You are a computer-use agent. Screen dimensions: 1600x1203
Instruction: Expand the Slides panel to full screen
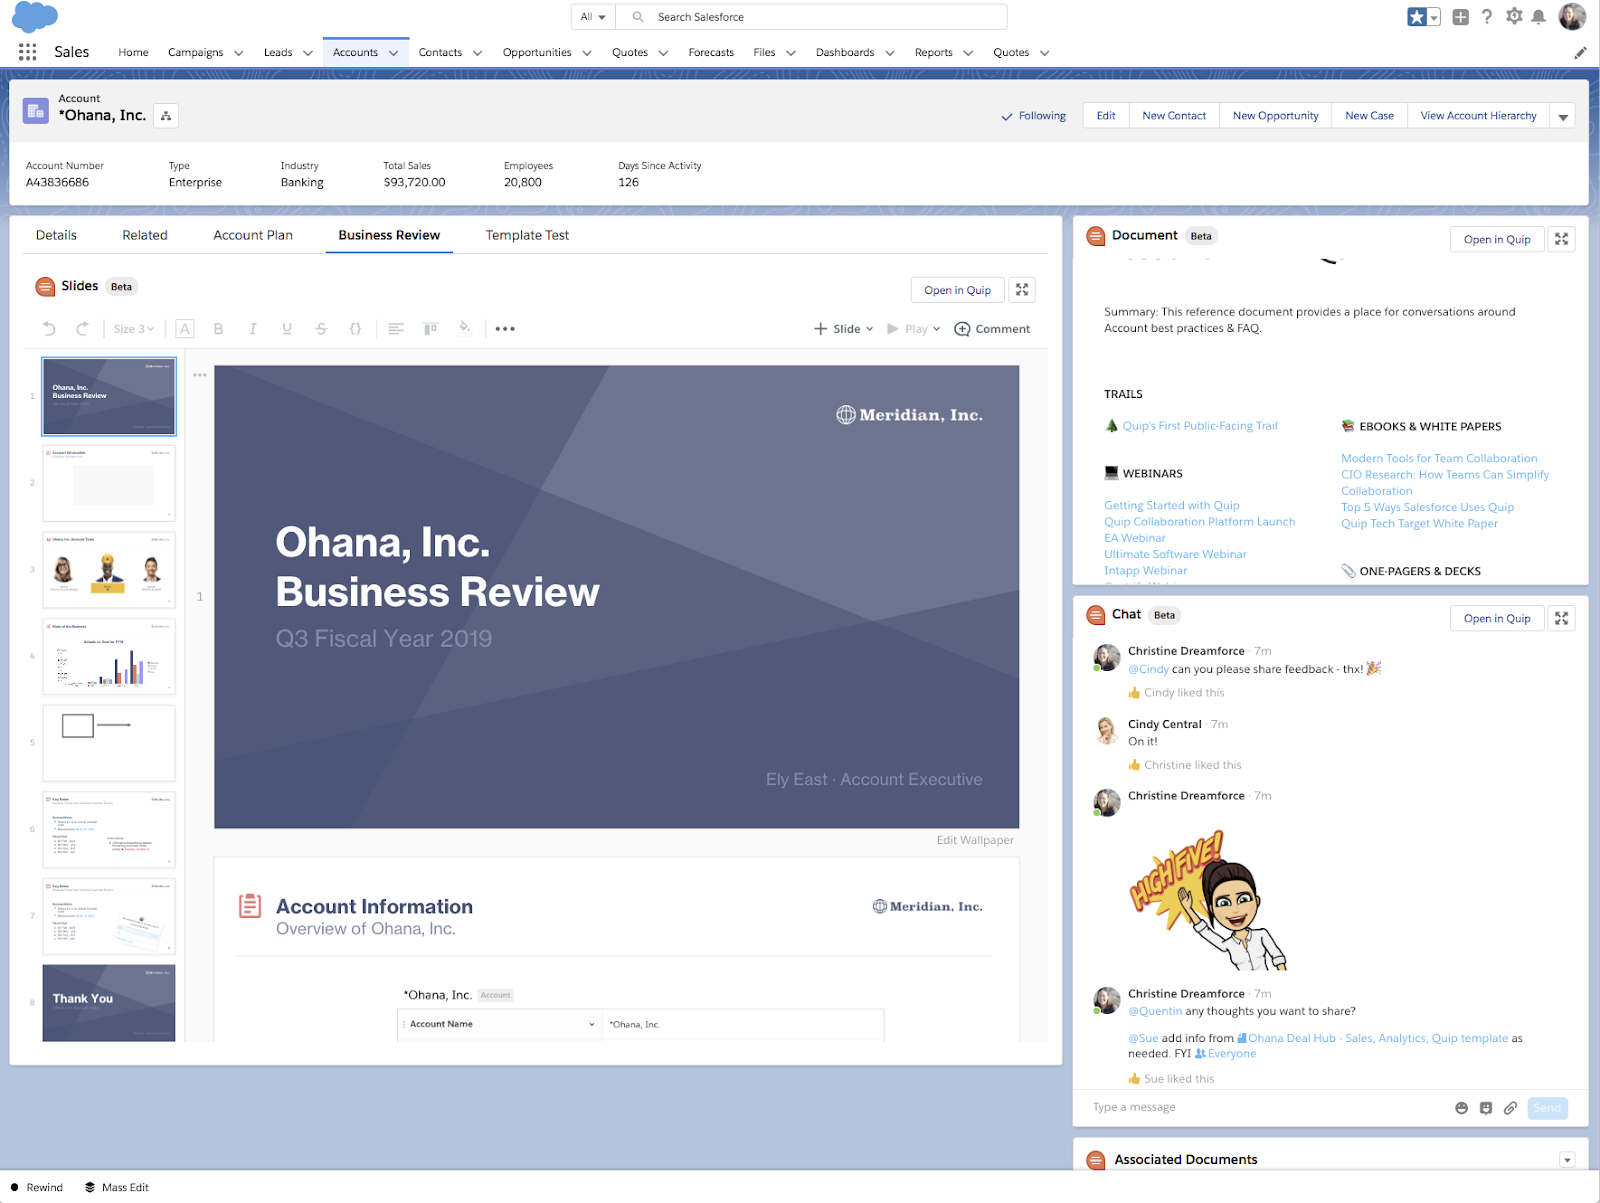point(1022,290)
